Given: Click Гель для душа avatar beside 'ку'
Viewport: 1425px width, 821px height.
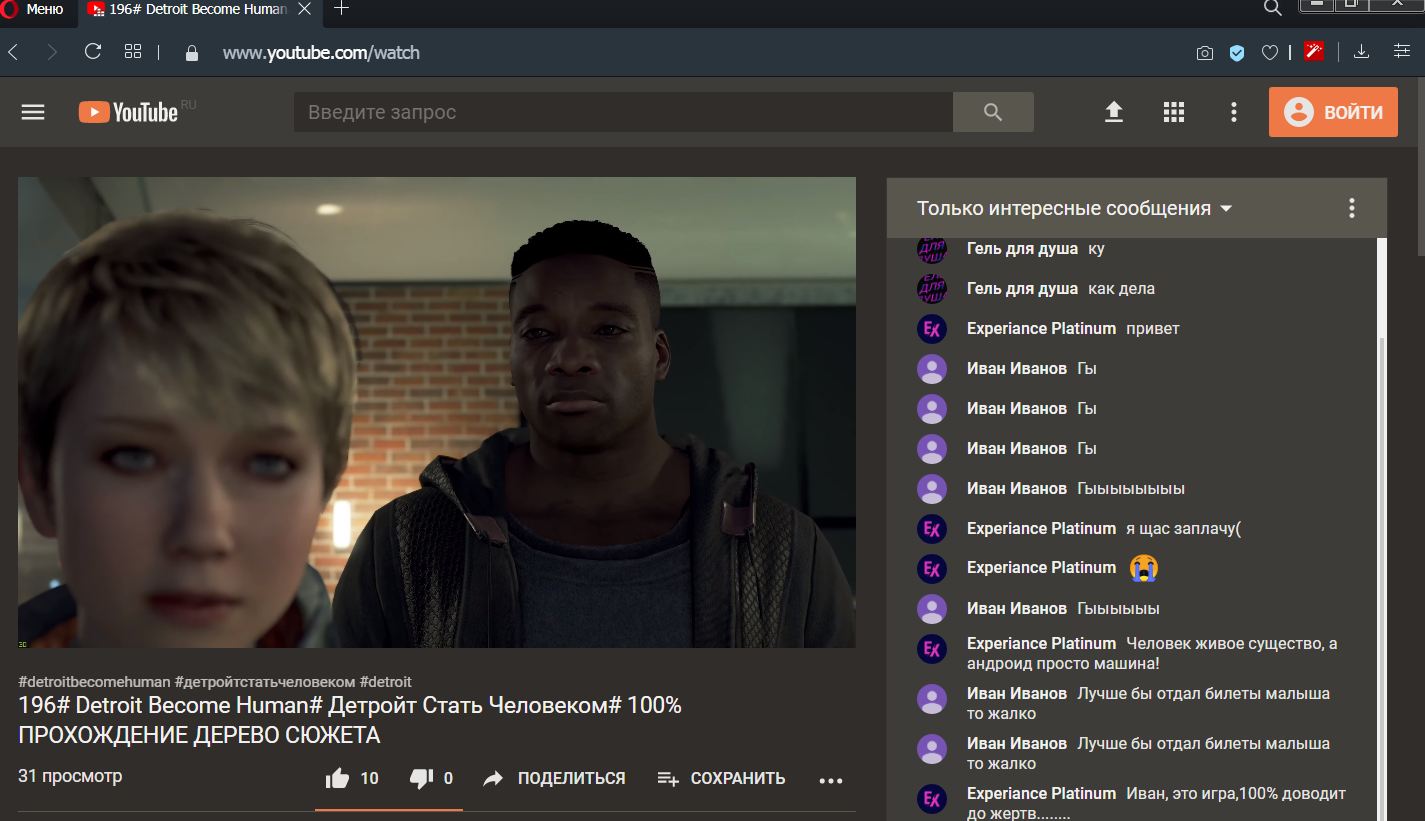Looking at the screenshot, I should click(x=932, y=249).
